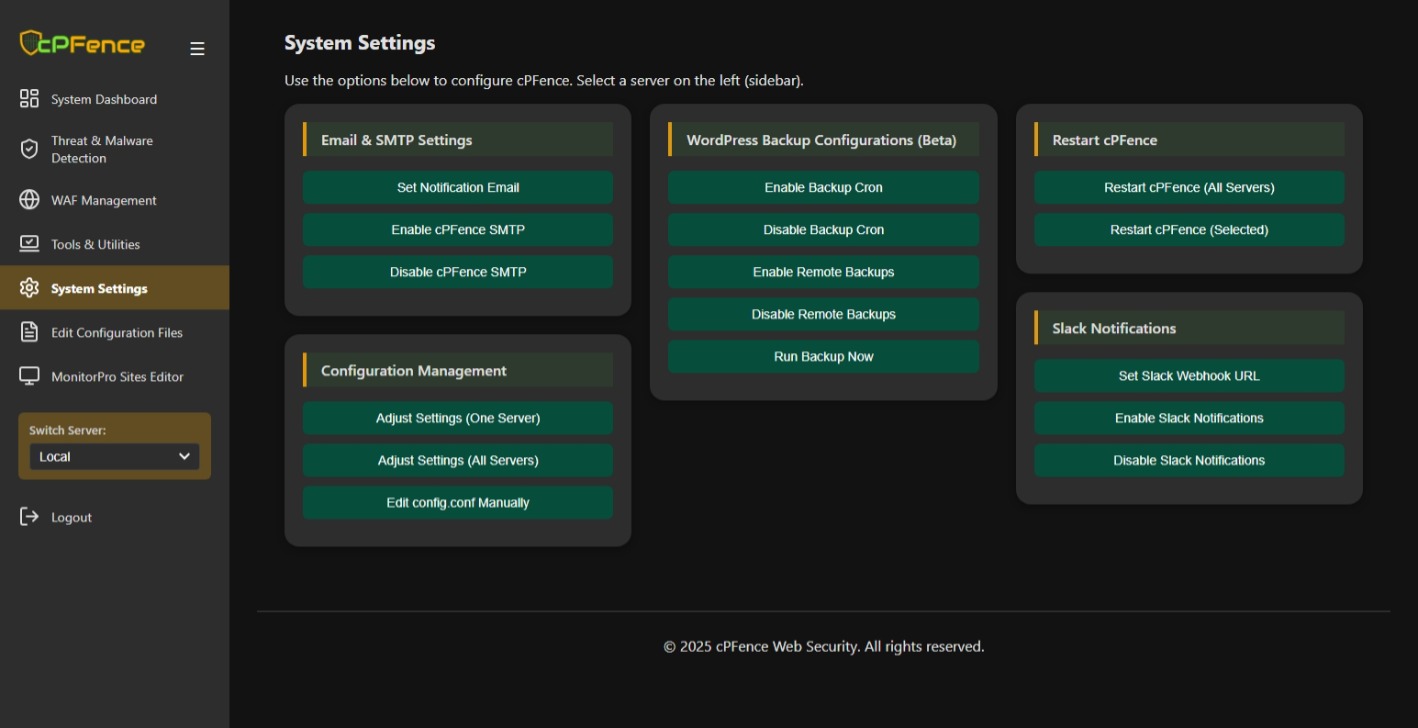Viewport: 1418px width, 728px height.
Task: Click Disable cPFence SMTP button
Action: point(458,272)
